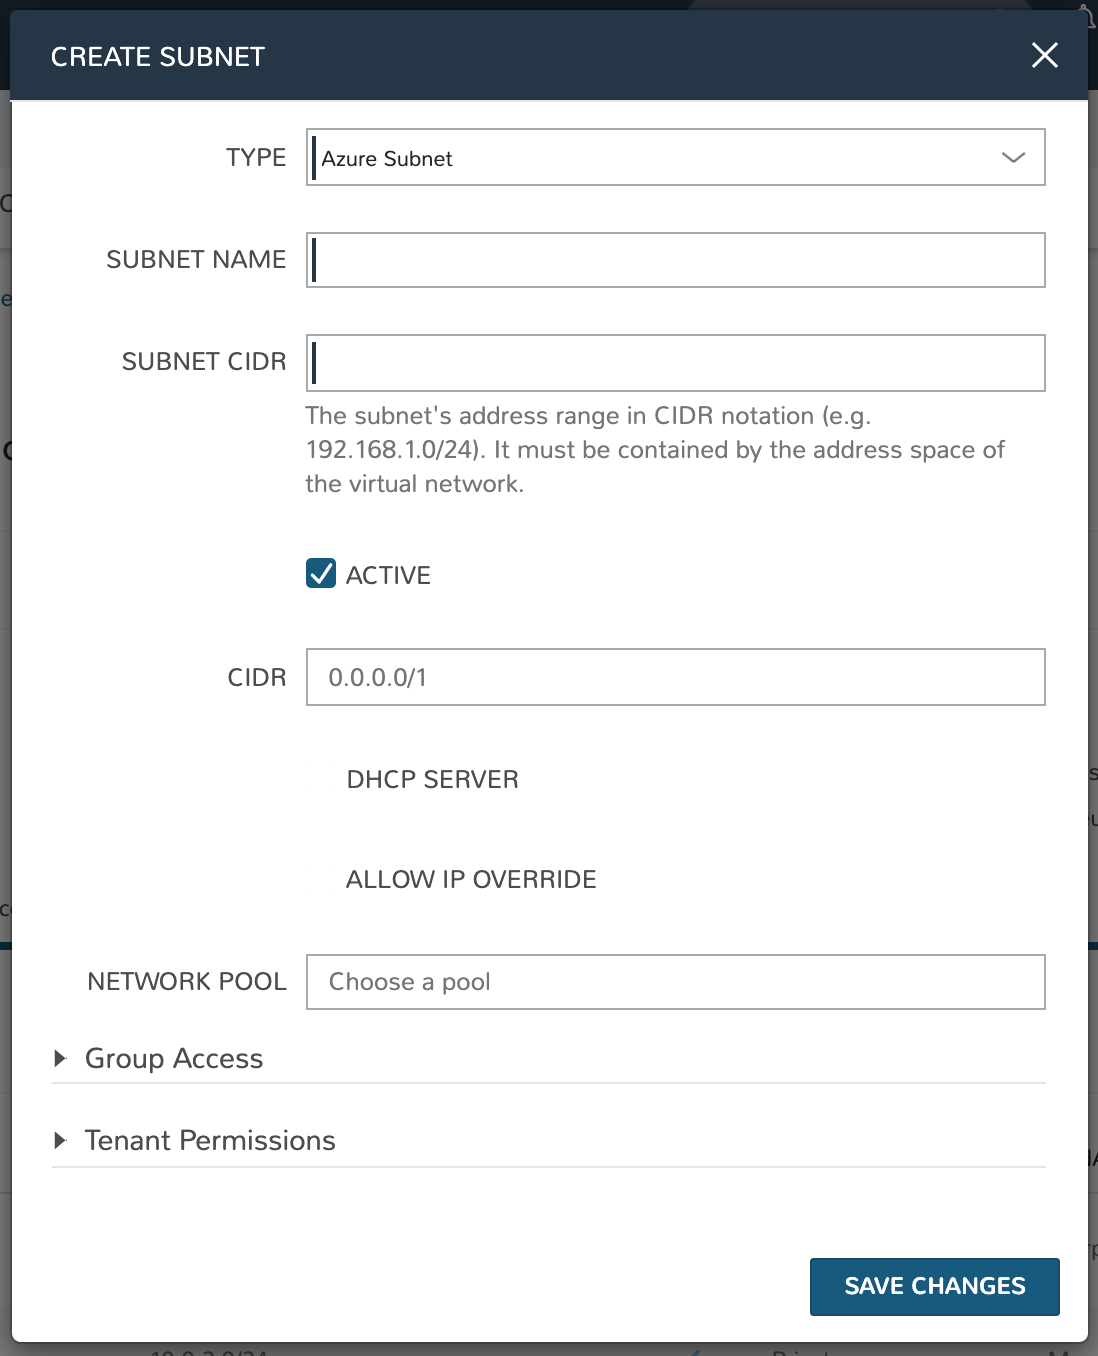Expand the Group Access section

point(174,1058)
